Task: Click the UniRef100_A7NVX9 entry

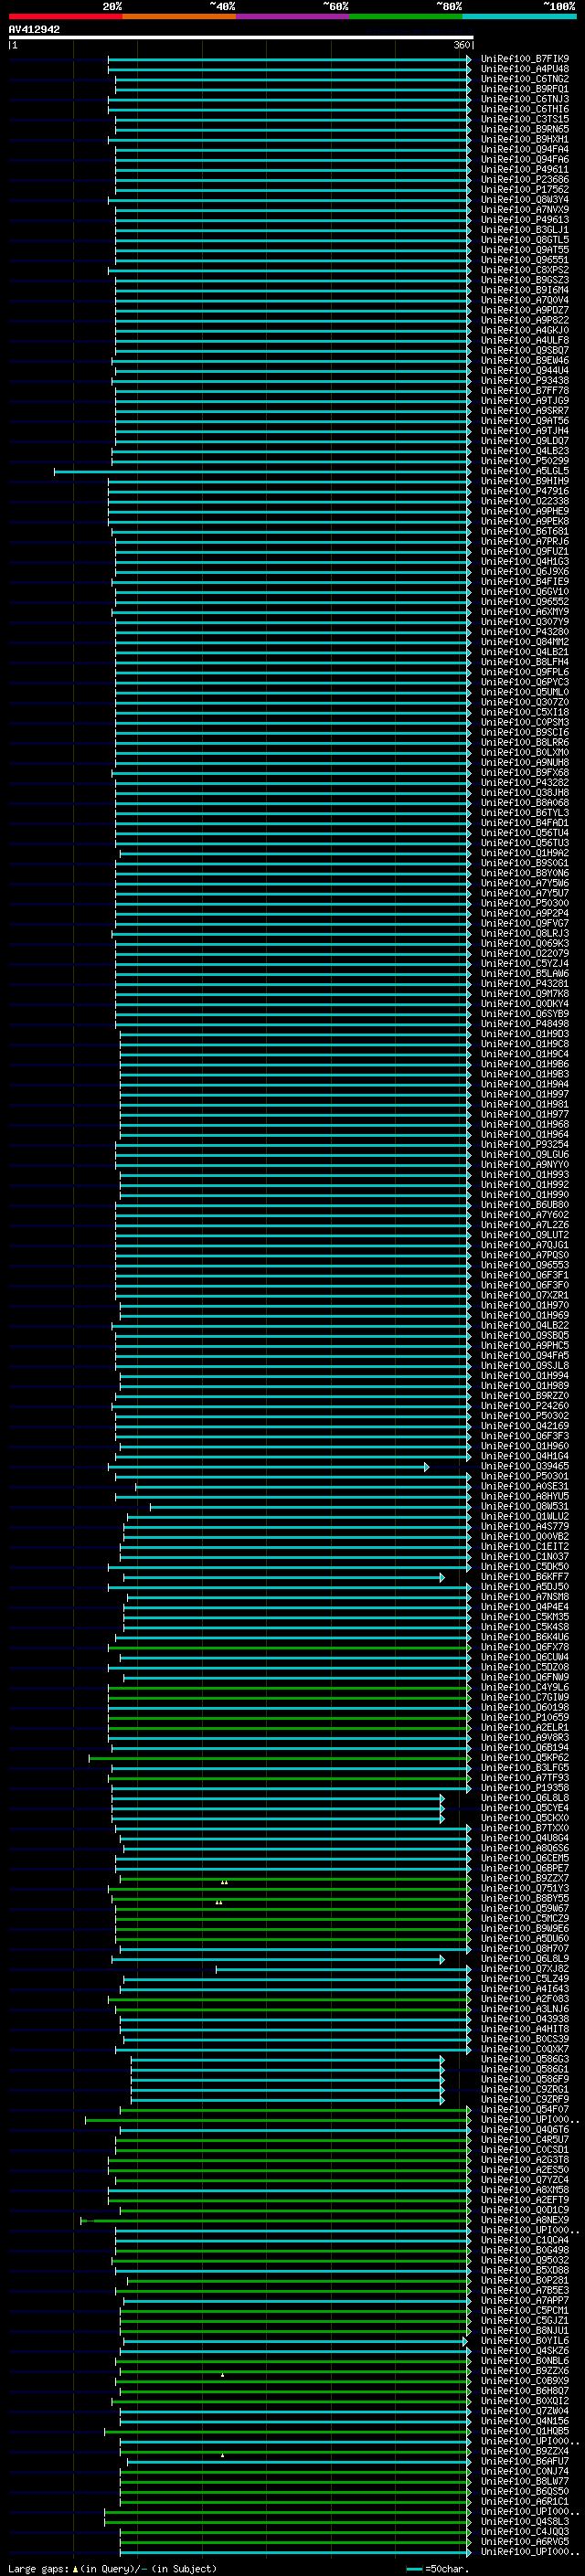Action: (x=524, y=209)
